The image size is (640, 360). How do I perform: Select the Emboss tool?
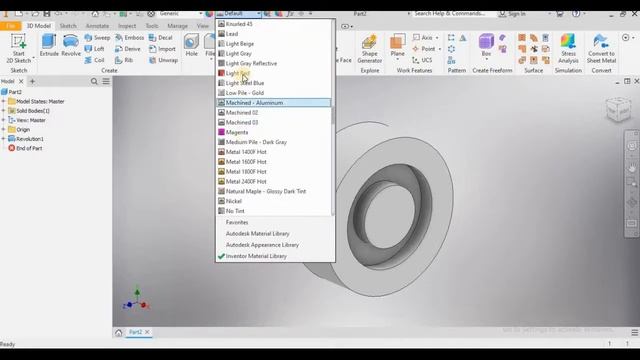click(130, 38)
